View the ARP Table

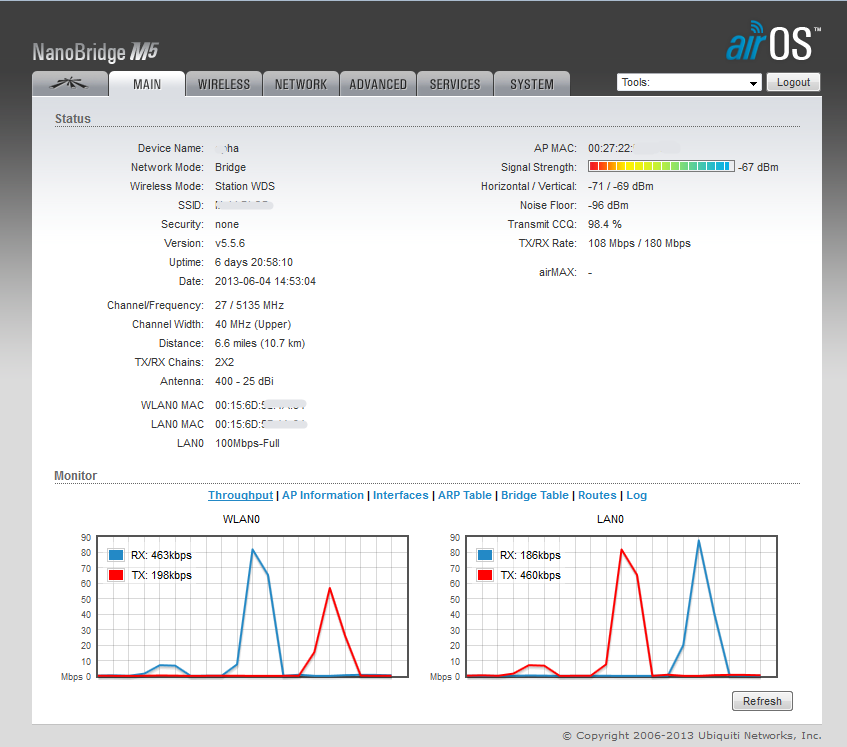(x=464, y=495)
